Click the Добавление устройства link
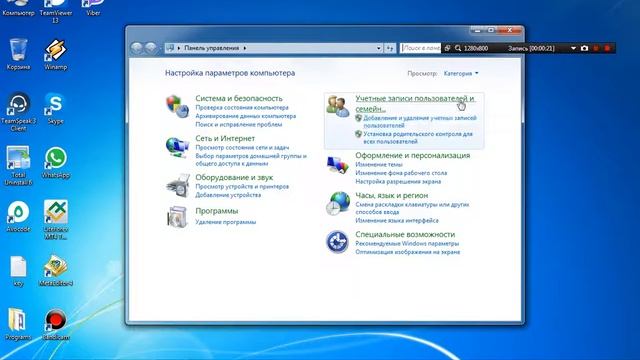The image size is (640, 360). click(228, 195)
